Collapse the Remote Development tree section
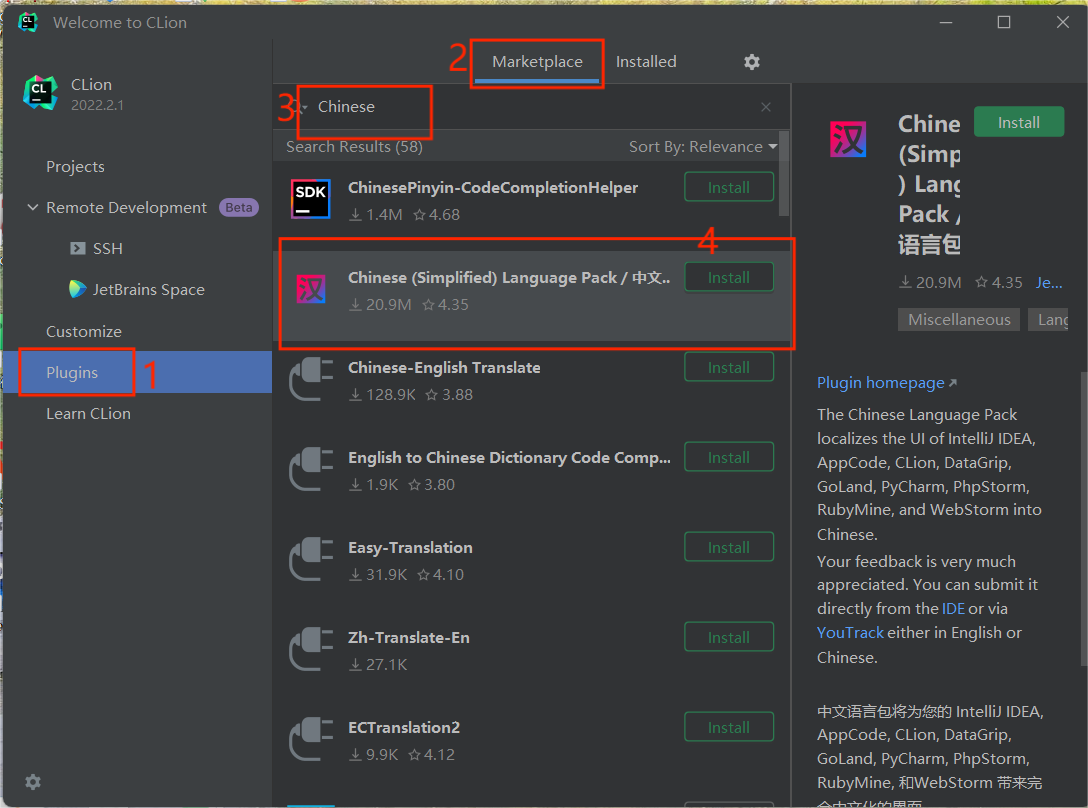1088x808 pixels. pyautogui.click(x=33, y=208)
